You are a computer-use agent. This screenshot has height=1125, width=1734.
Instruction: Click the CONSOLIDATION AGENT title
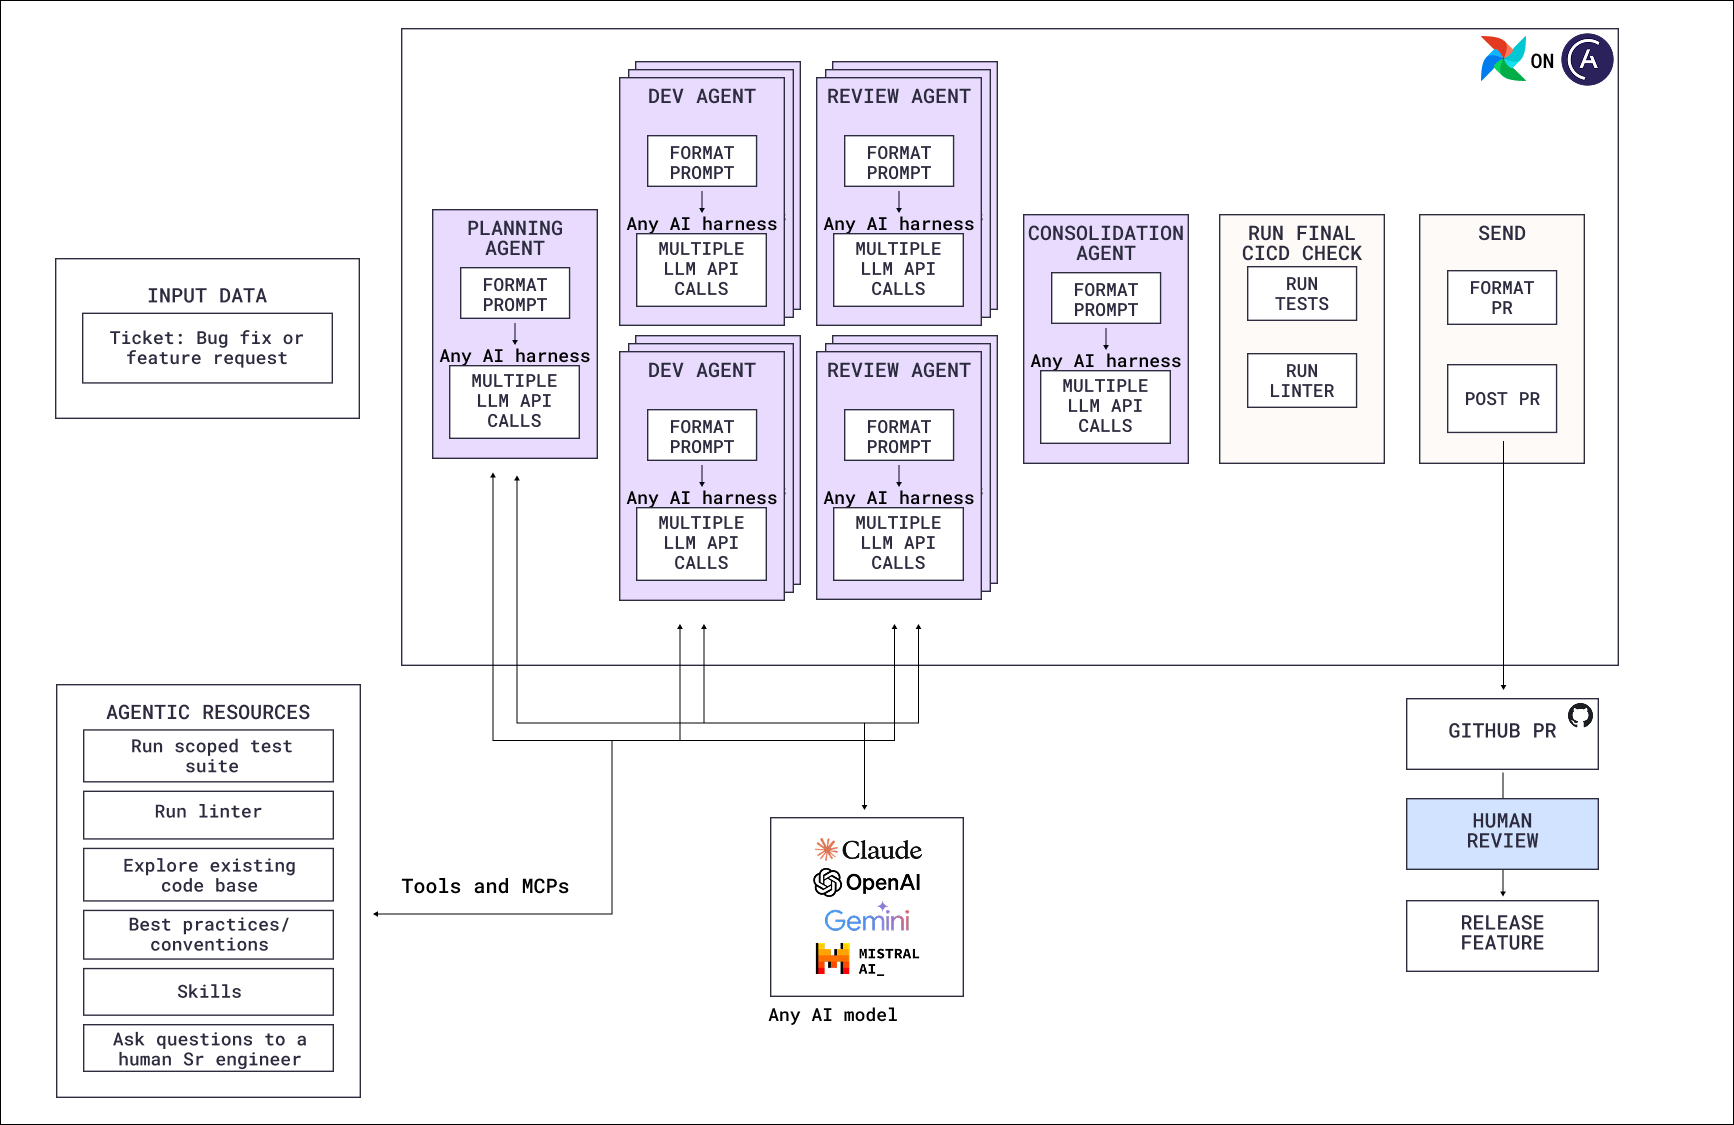pos(1106,243)
